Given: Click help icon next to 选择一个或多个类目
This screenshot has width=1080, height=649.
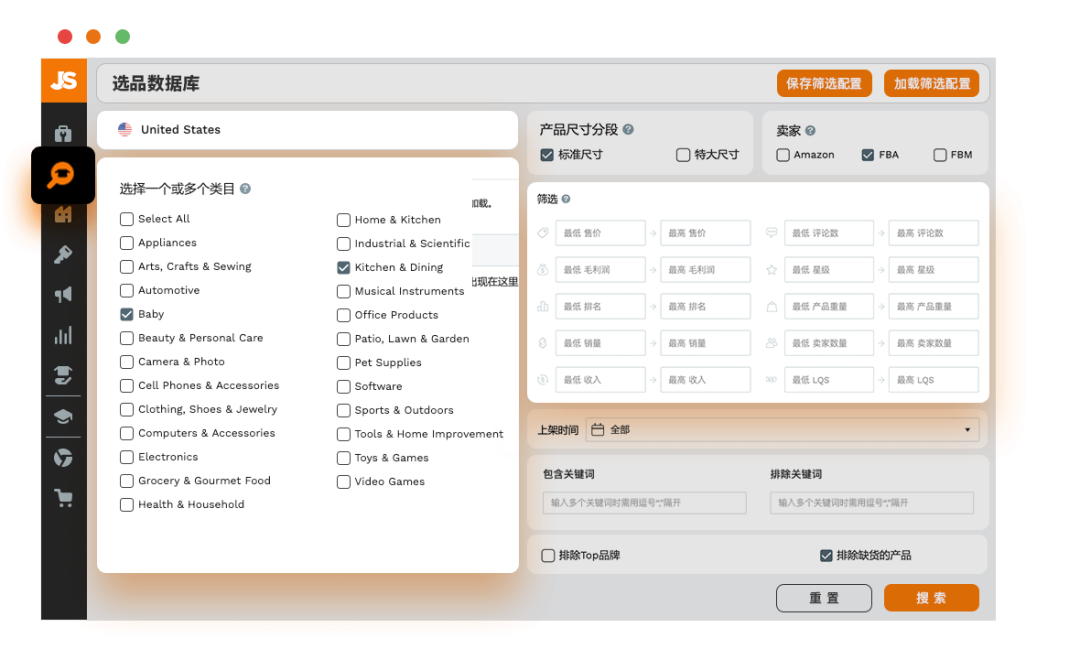Looking at the screenshot, I should 245,189.
